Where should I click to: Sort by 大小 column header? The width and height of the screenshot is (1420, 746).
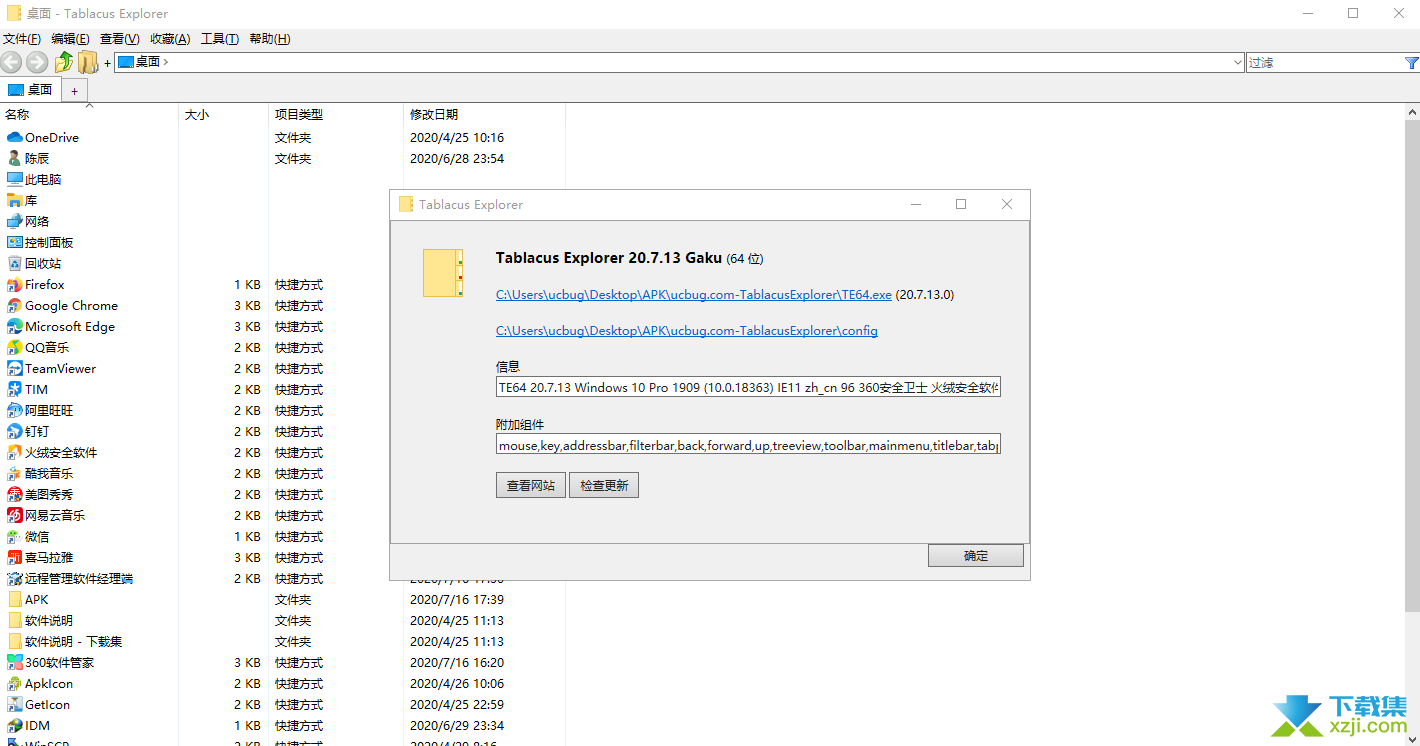click(x=223, y=115)
